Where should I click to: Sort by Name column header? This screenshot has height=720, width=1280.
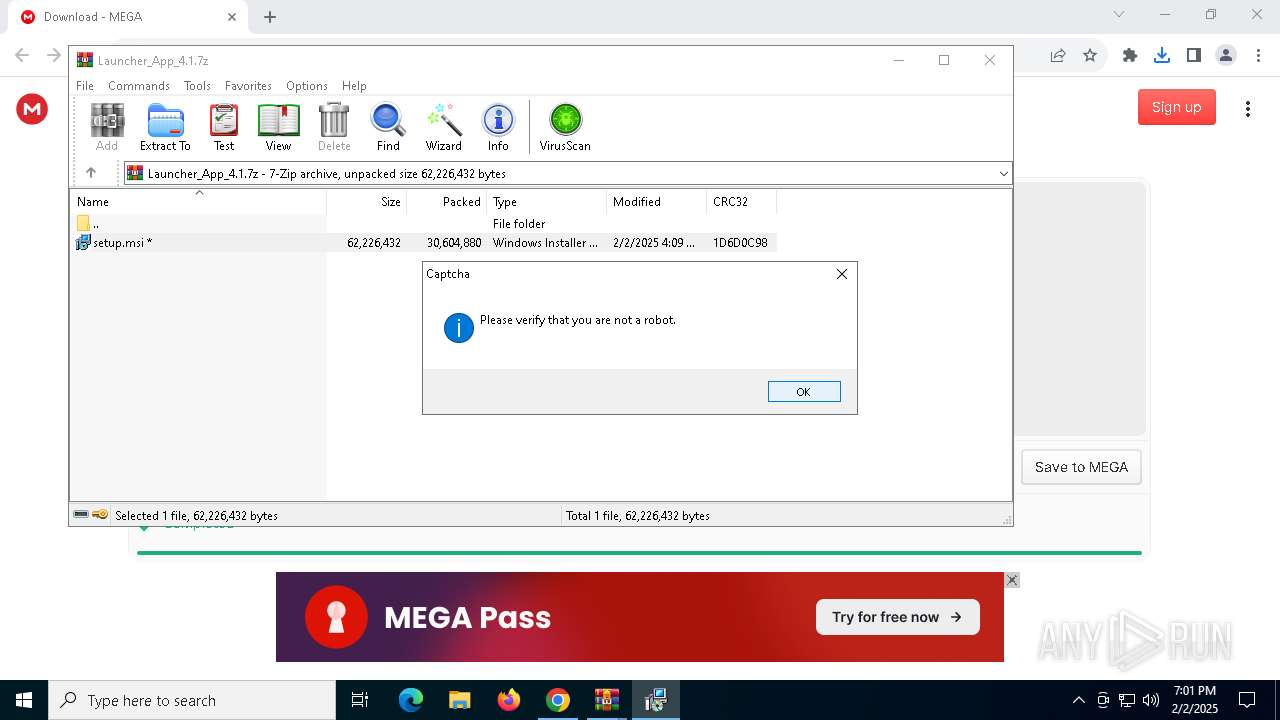pos(198,202)
